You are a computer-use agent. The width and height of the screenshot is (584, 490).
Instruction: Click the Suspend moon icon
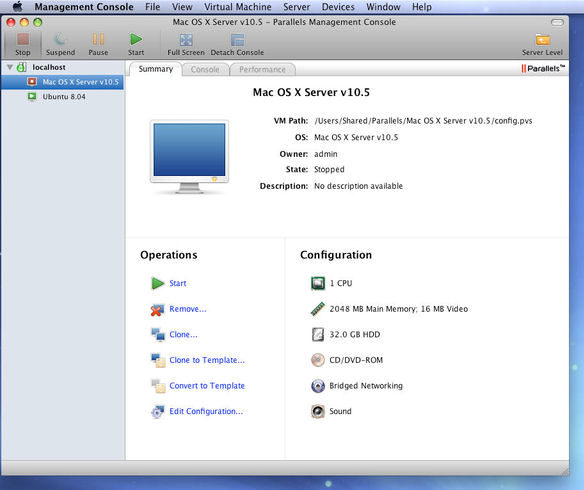[60, 39]
